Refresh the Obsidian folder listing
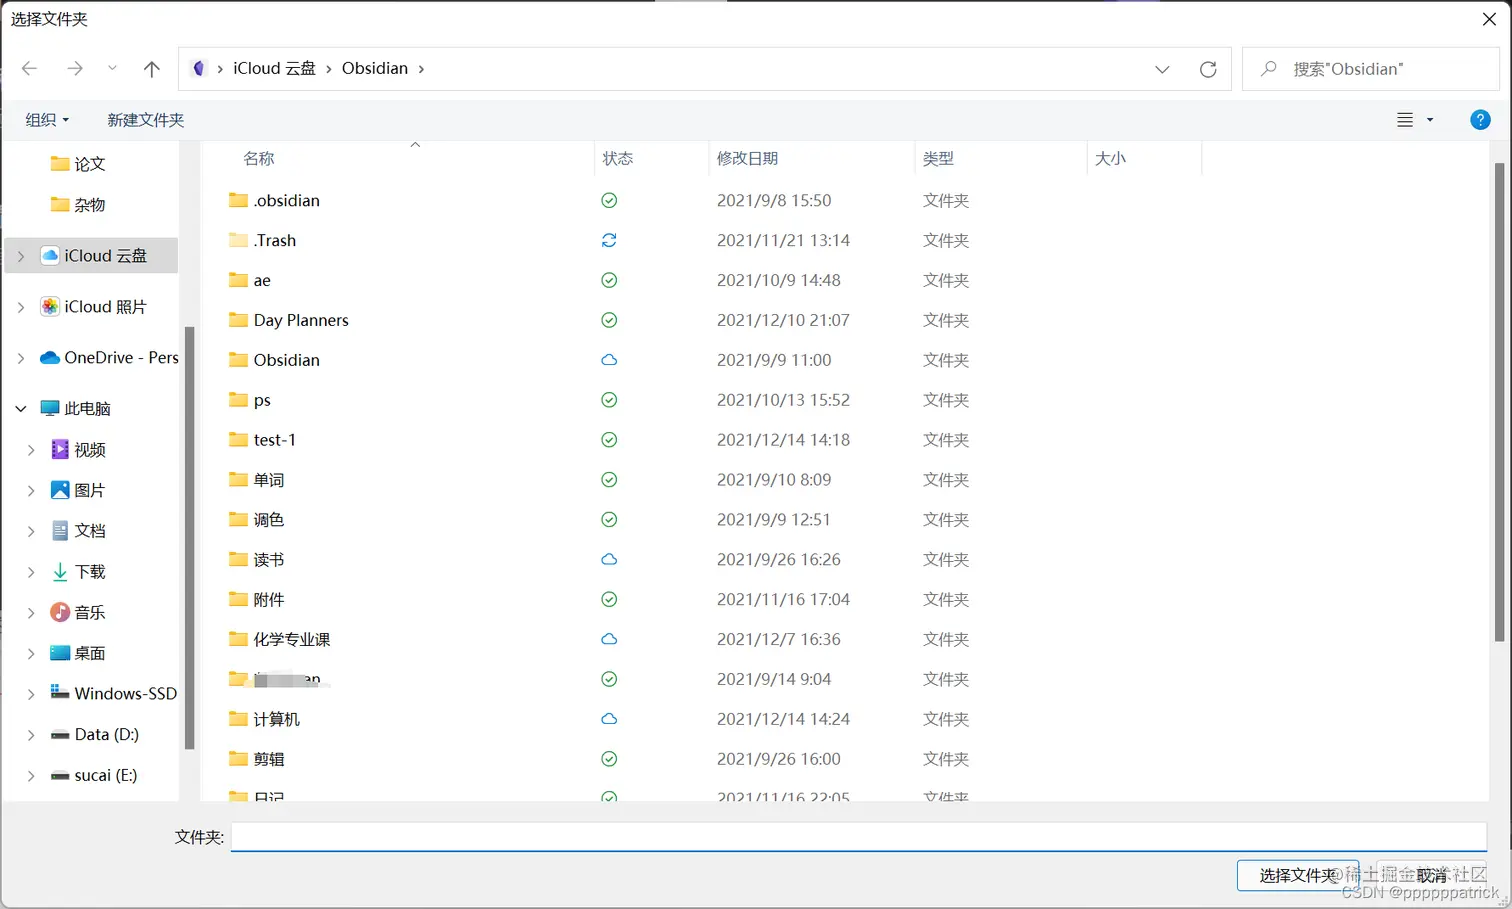 click(x=1208, y=69)
